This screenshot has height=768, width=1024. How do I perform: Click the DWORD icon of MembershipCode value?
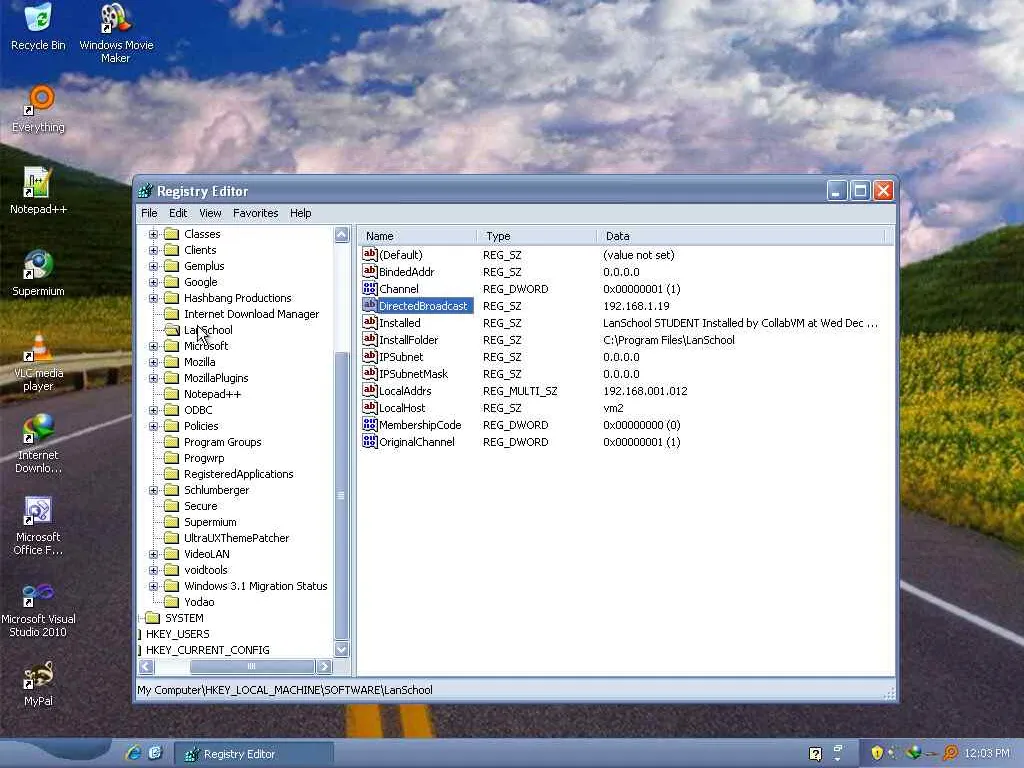370,424
